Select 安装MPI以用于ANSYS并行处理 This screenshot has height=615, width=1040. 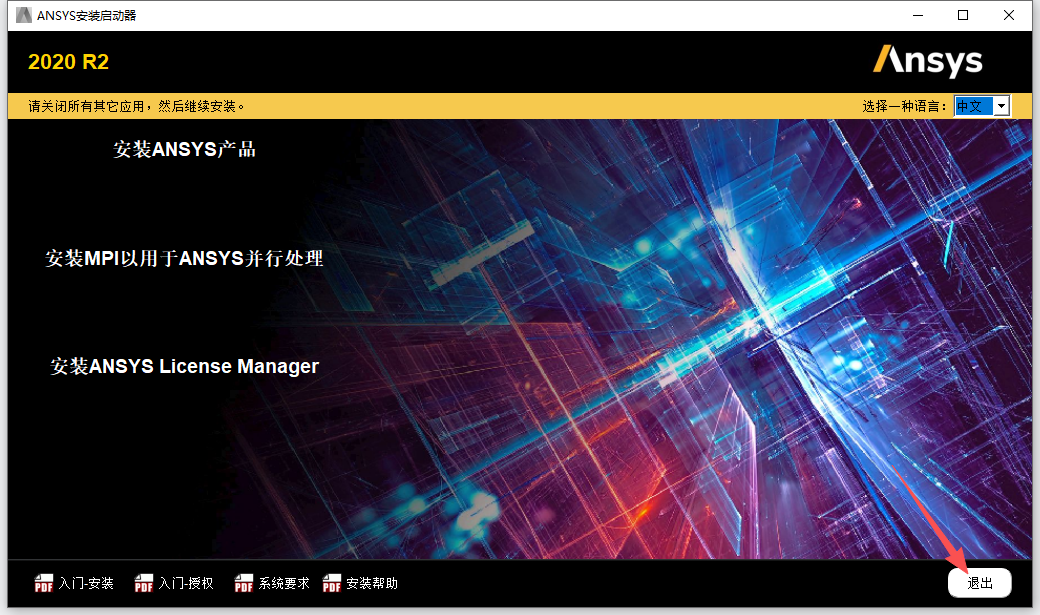point(183,257)
